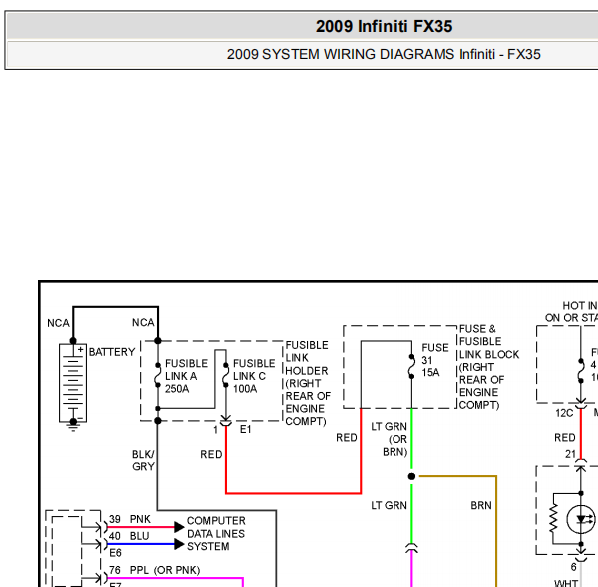Click the 'BRN' wire label

481,505
